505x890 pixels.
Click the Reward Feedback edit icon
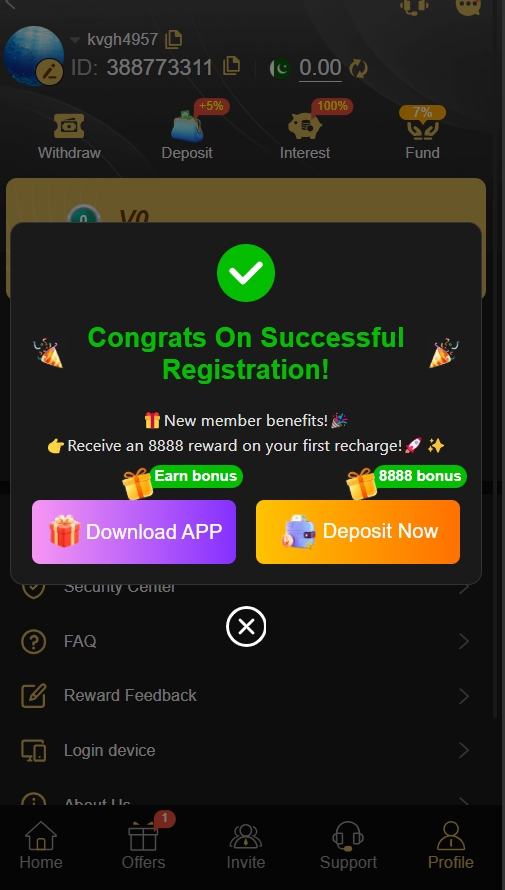[x=33, y=696]
